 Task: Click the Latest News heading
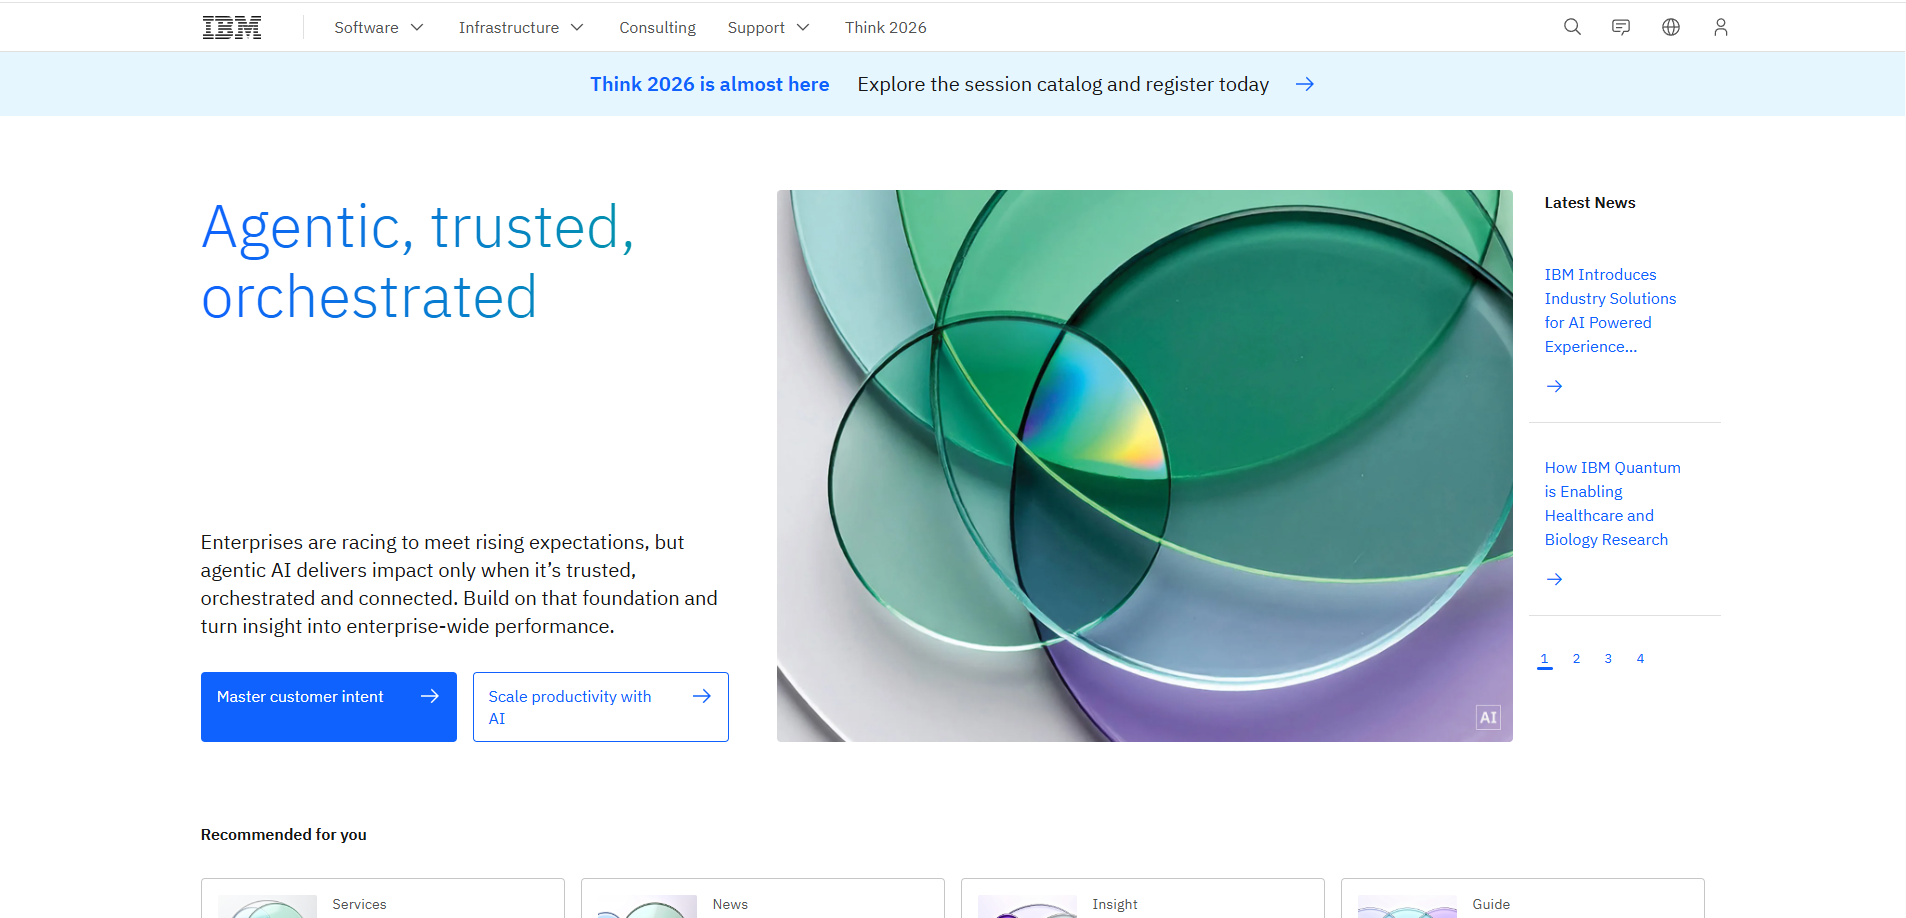click(x=1590, y=203)
